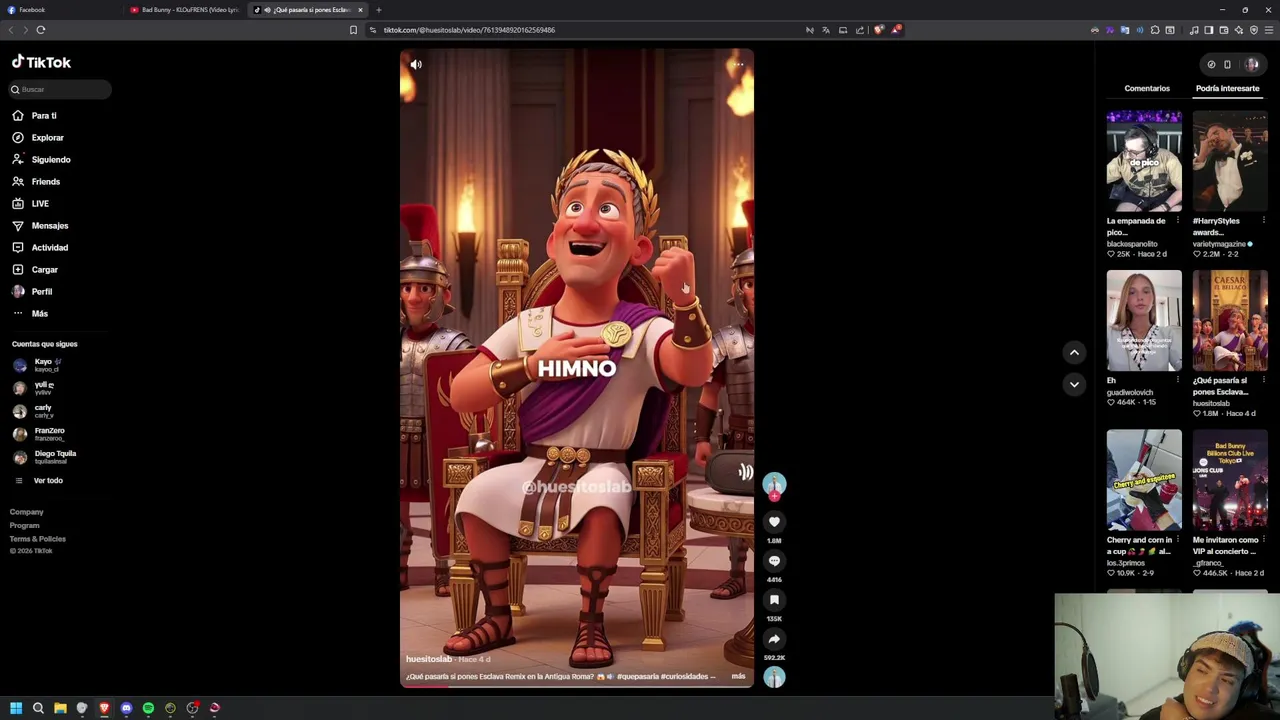The width and height of the screenshot is (1280, 720).
Task: Open Kayo's followed account
Action: [x=40, y=365]
